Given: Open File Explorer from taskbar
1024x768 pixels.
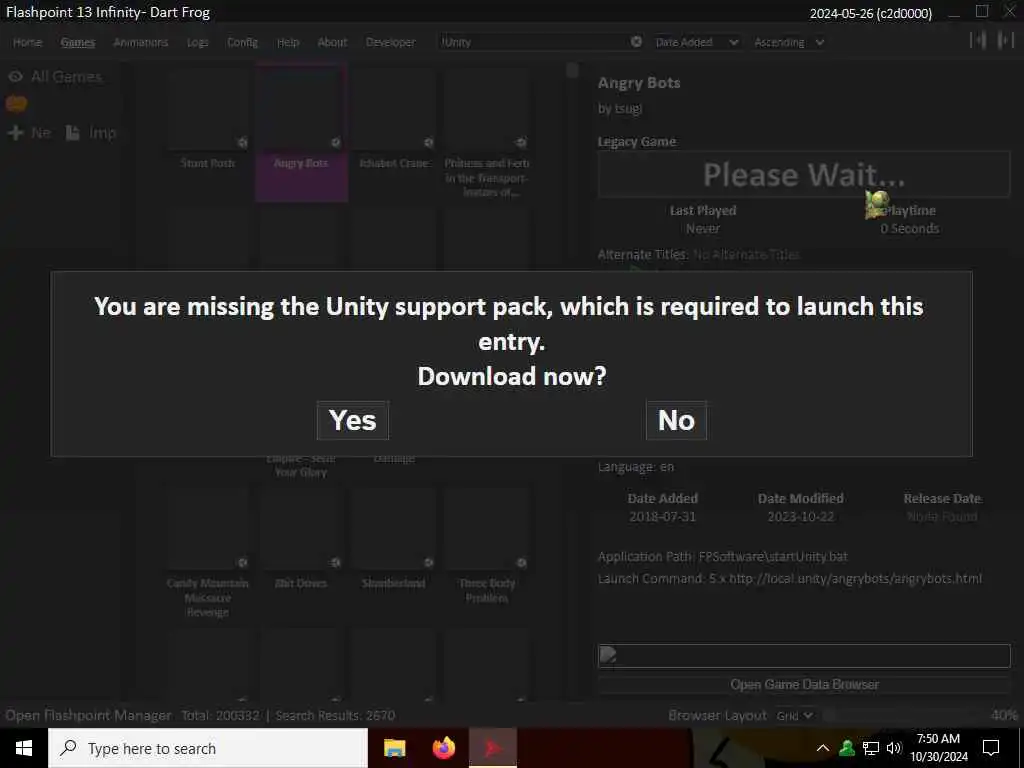Looking at the screenshot, I should click(x=394, y=748).
